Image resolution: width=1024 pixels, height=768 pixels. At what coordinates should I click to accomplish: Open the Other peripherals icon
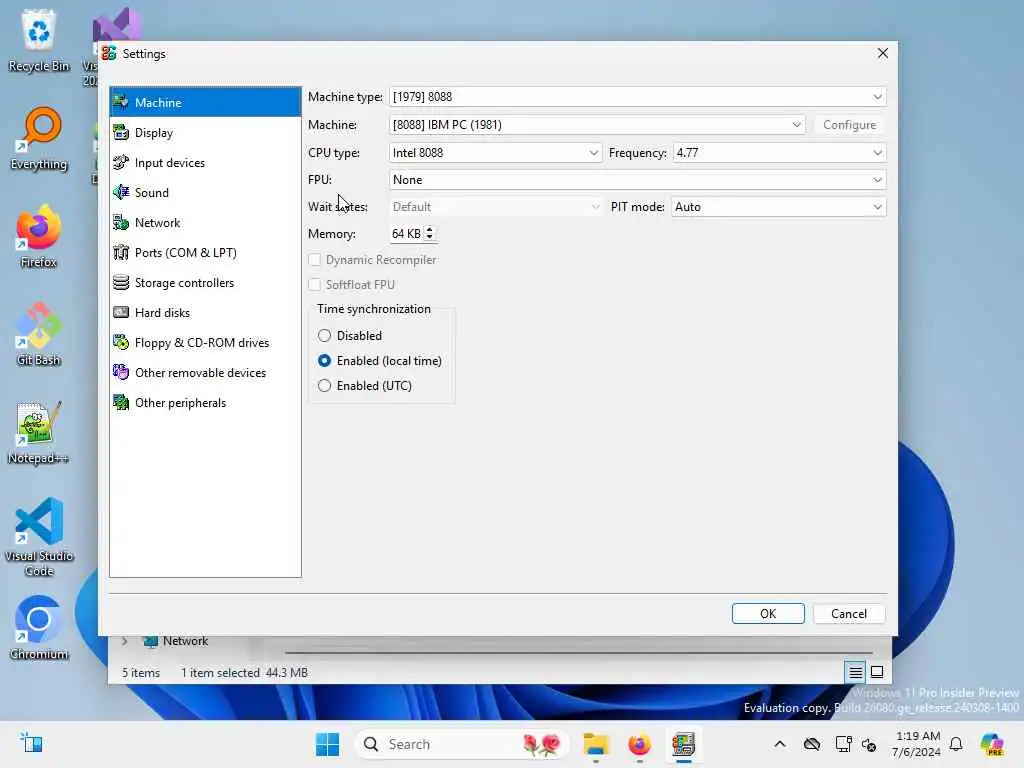pos(121,402)
